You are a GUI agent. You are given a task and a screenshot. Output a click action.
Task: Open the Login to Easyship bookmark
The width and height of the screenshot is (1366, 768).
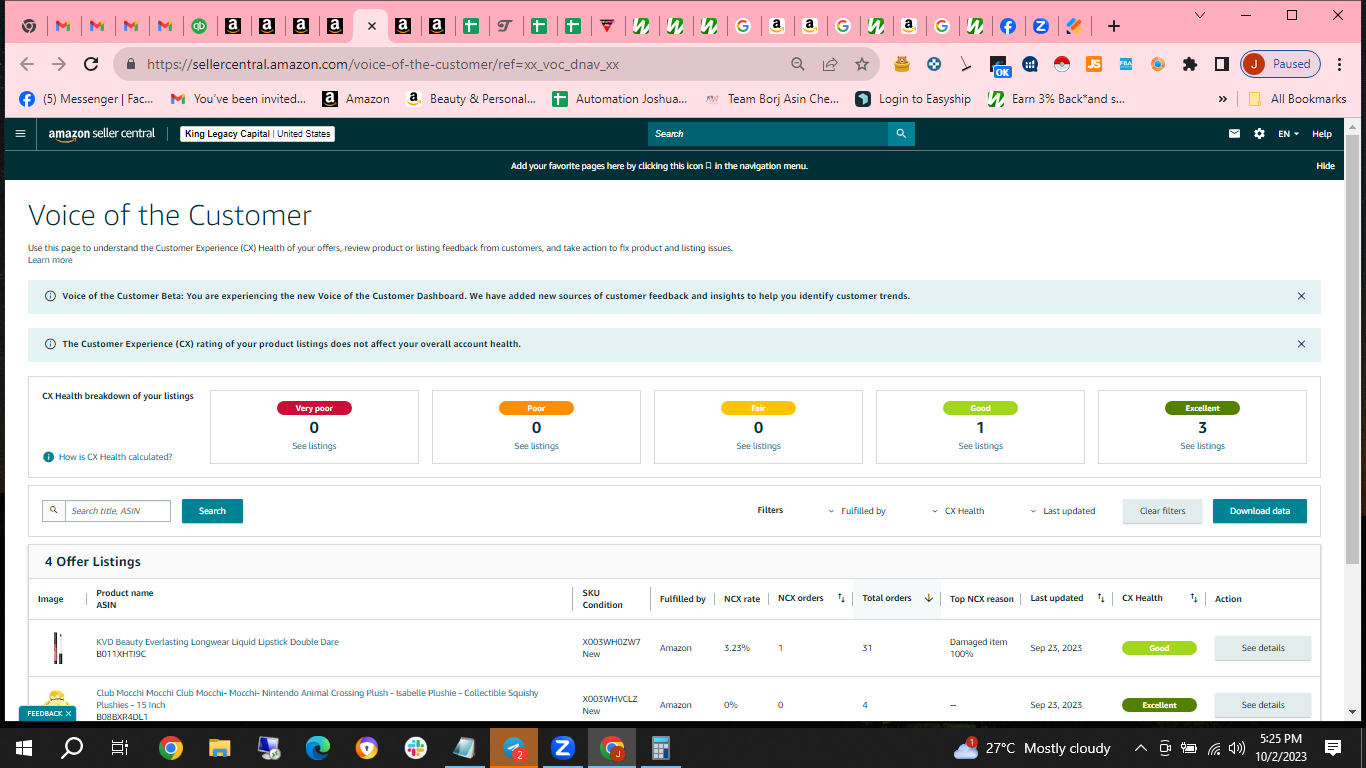tap(913, 99)
